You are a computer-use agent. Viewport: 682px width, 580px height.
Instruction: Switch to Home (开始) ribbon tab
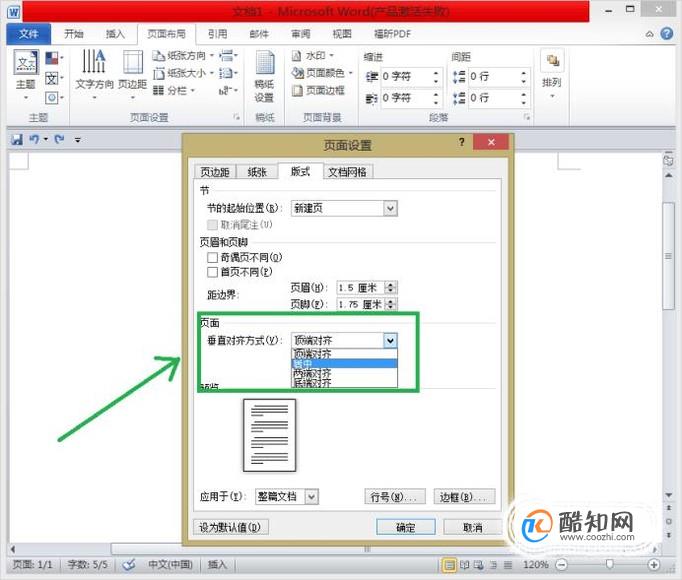74,34
